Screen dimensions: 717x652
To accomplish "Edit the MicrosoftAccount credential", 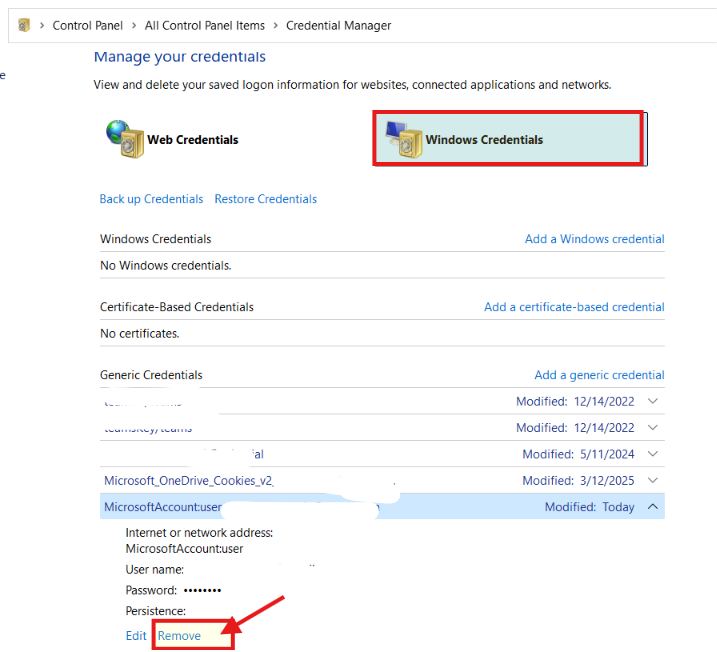I will [x=136, y=636].
